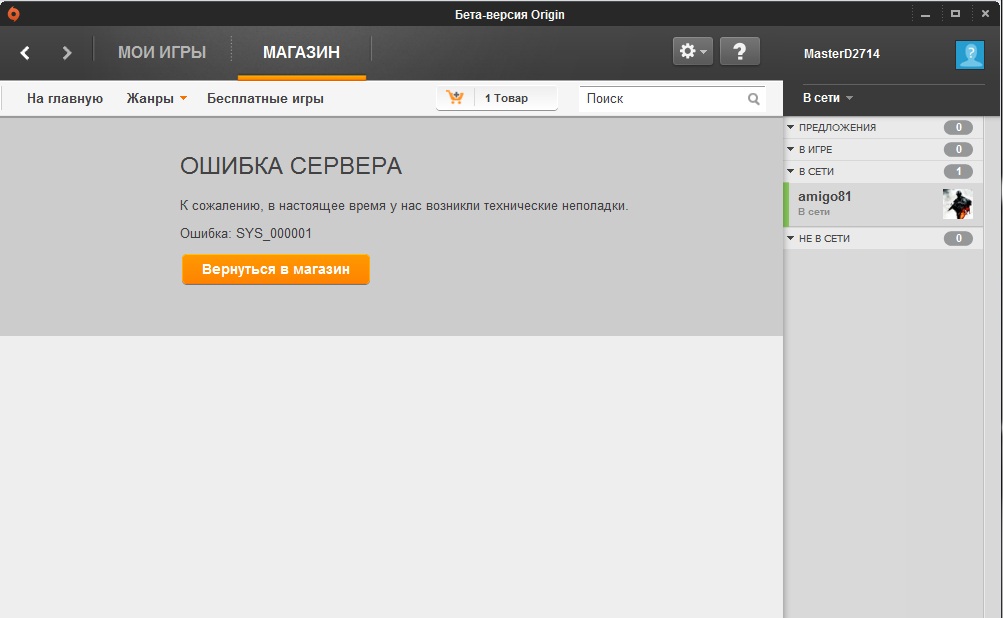Select friend amigo81 in the list
The height and width of the screenshot is (618, 1003).
[883, 205]
